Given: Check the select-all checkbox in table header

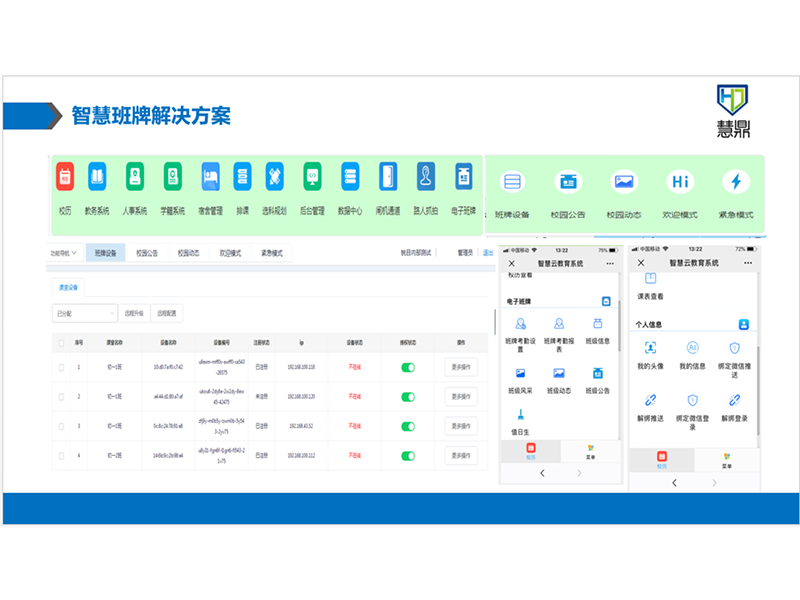Looking at the screenshot, I should (x=59, y=342).
